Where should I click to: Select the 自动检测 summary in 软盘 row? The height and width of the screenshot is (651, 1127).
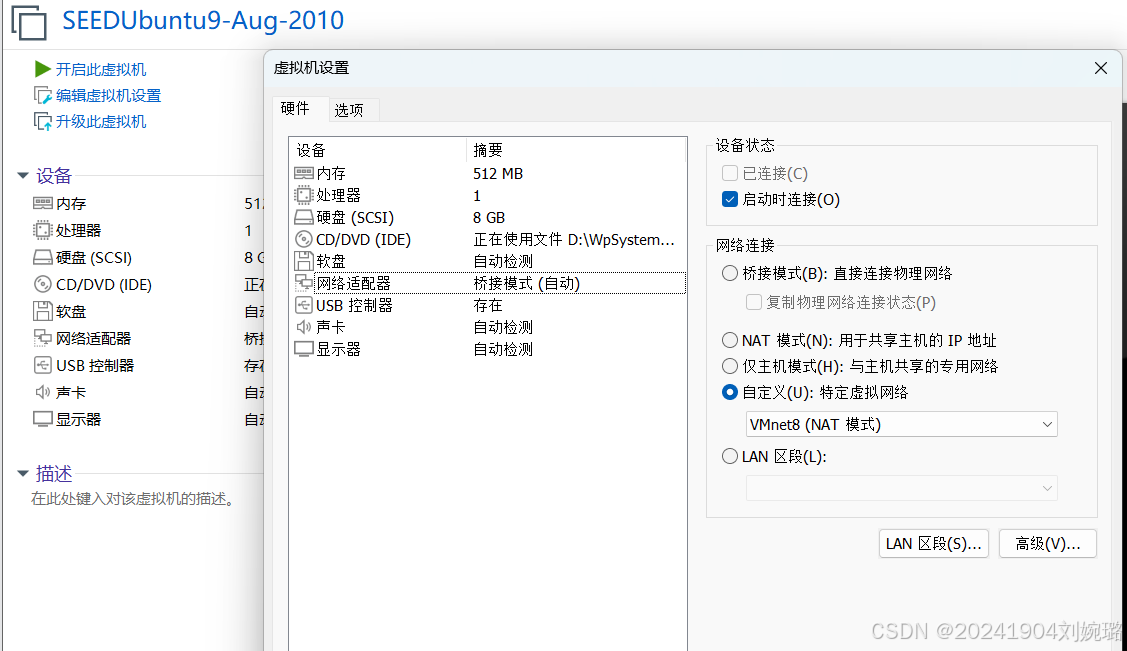[503, 261]
